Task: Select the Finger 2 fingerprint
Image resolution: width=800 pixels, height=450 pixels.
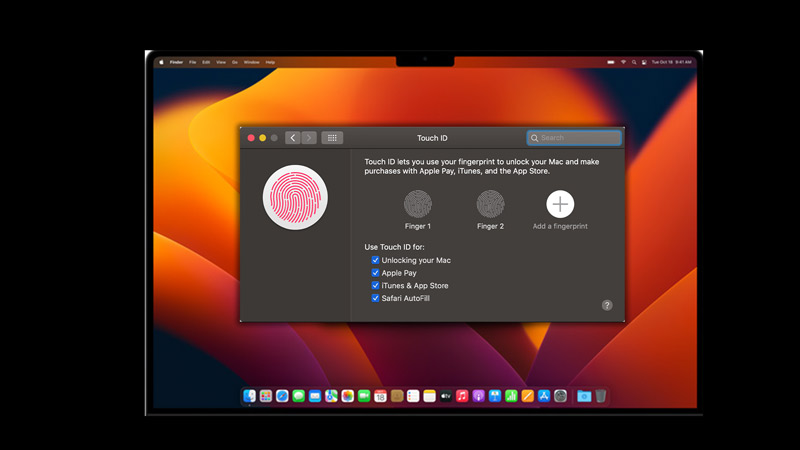Action: click(x=490, y=204)
